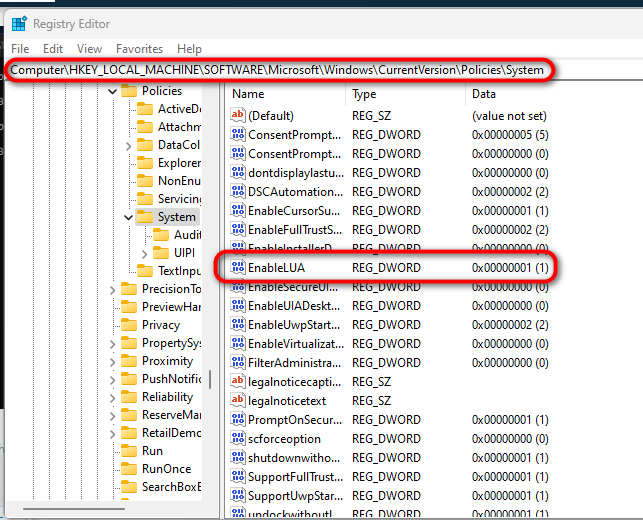Expand the Reliability folder node
643x520 pixels.
[112, 398]
